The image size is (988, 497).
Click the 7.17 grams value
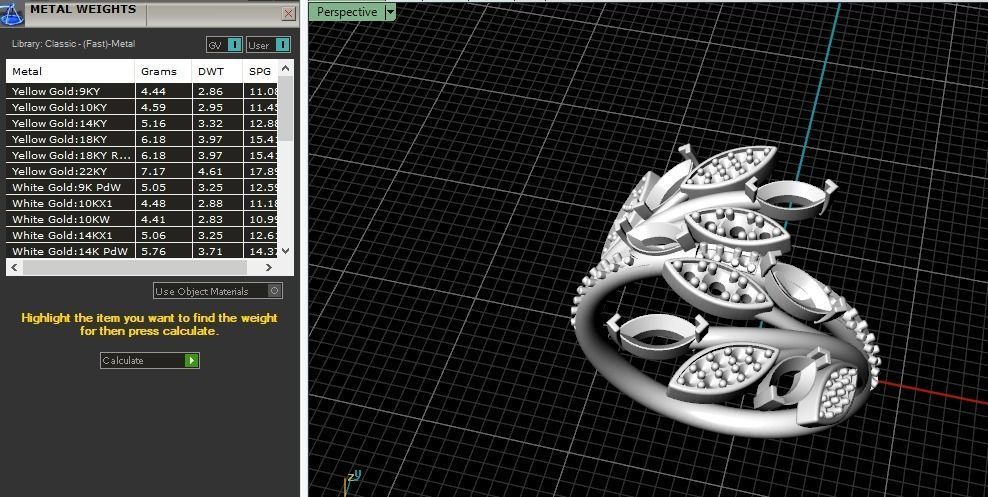tap(153, 171)
